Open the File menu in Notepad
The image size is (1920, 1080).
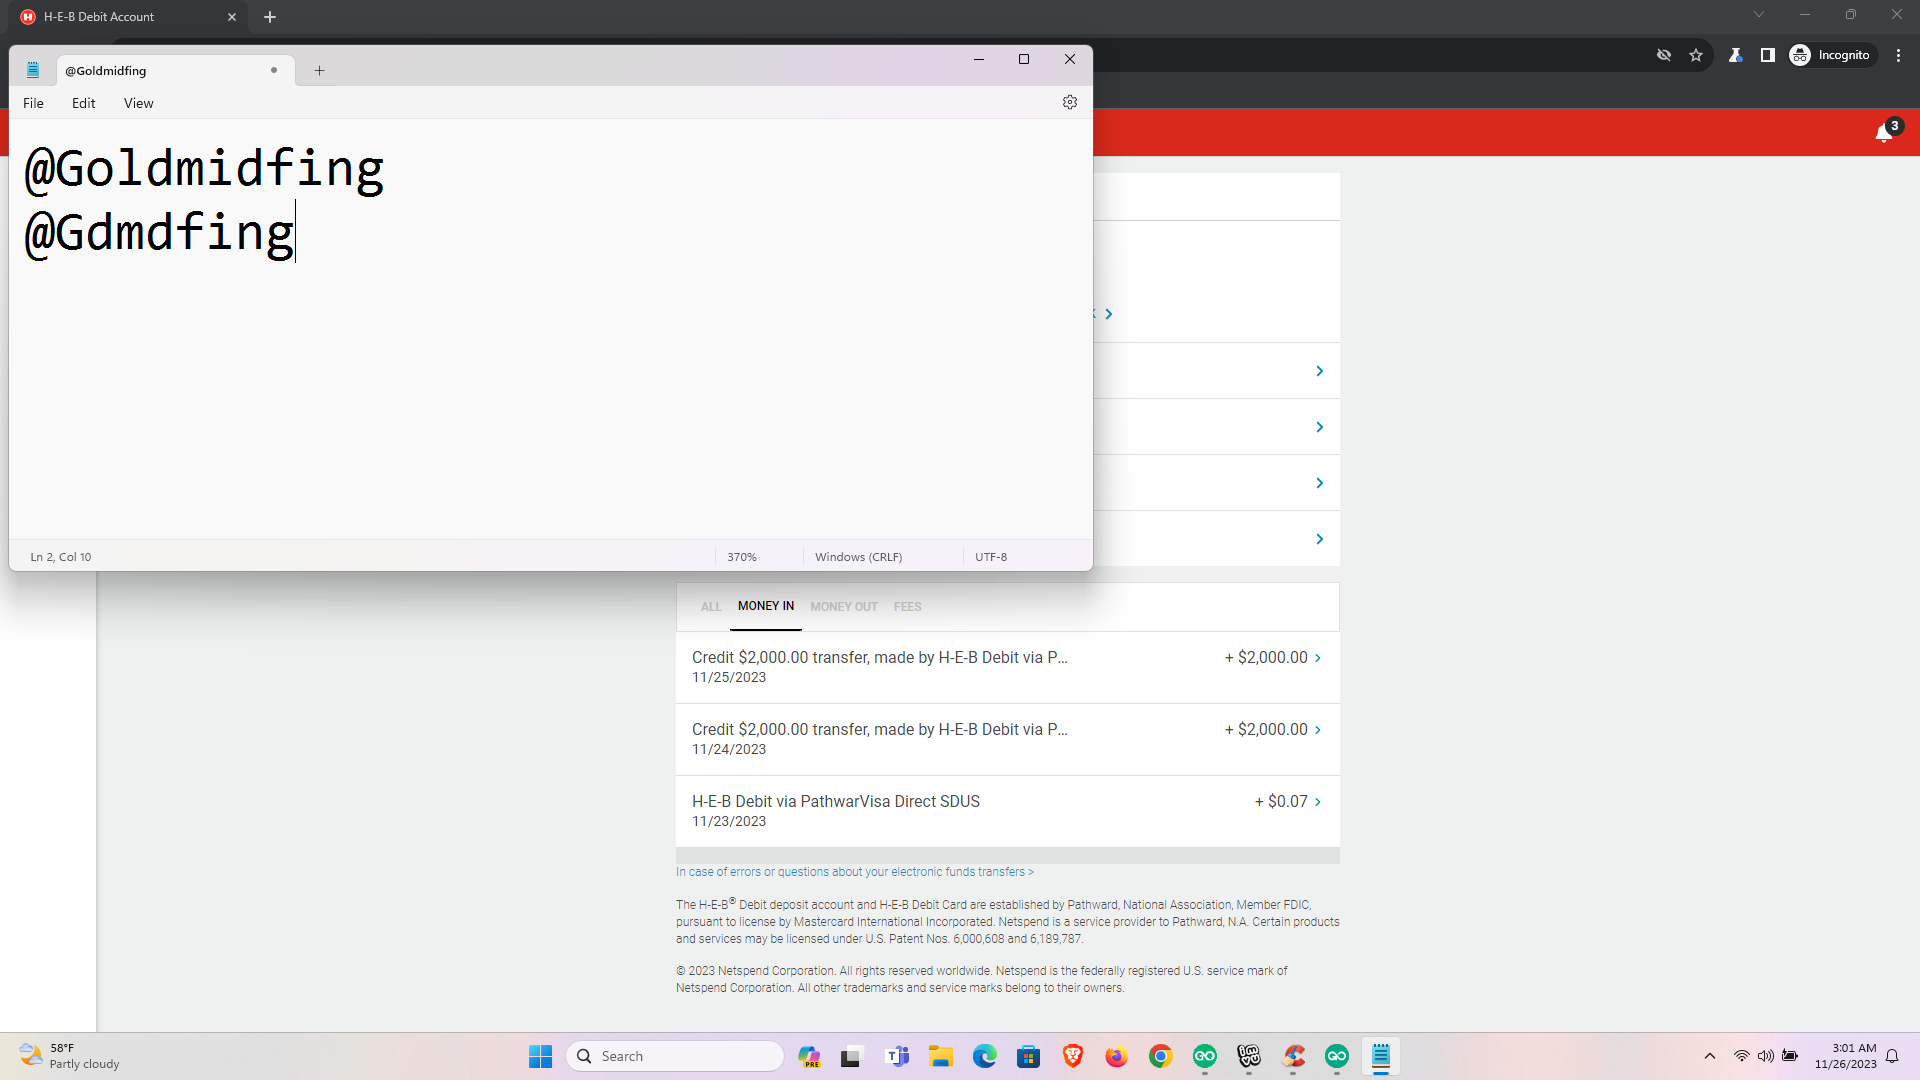point(33,103)
